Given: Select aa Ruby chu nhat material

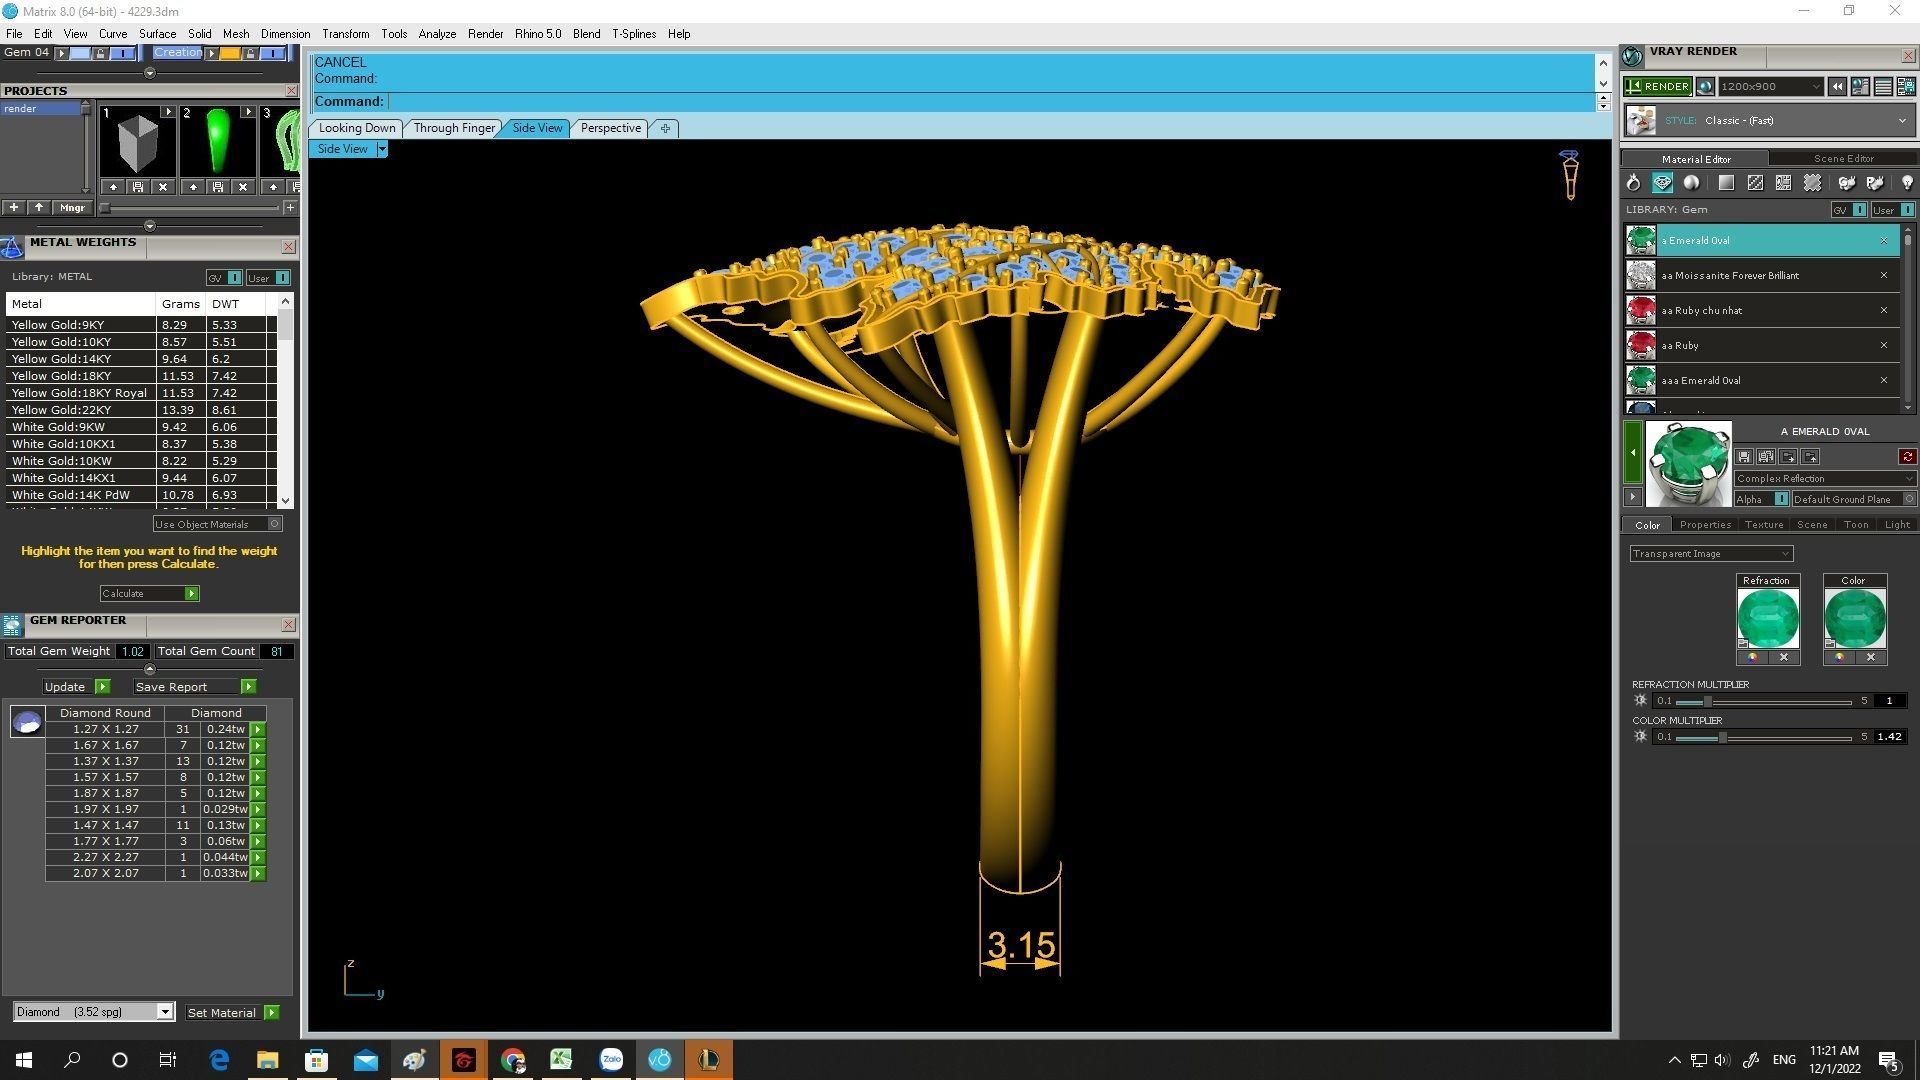Looking at the screenshot, I should pos(1761,311).
